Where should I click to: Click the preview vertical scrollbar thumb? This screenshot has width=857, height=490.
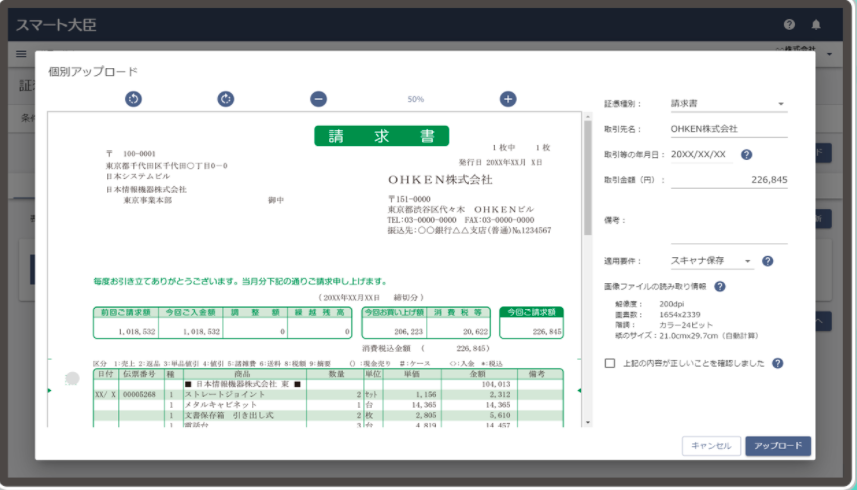(x=588, y=178)
